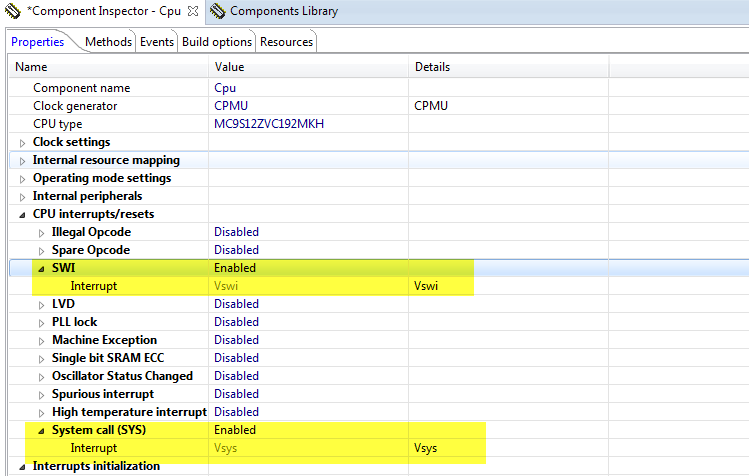Click the Components Library chip icon
The width and height of the screenshot is (749, 476).
click(x=218, y=11)
